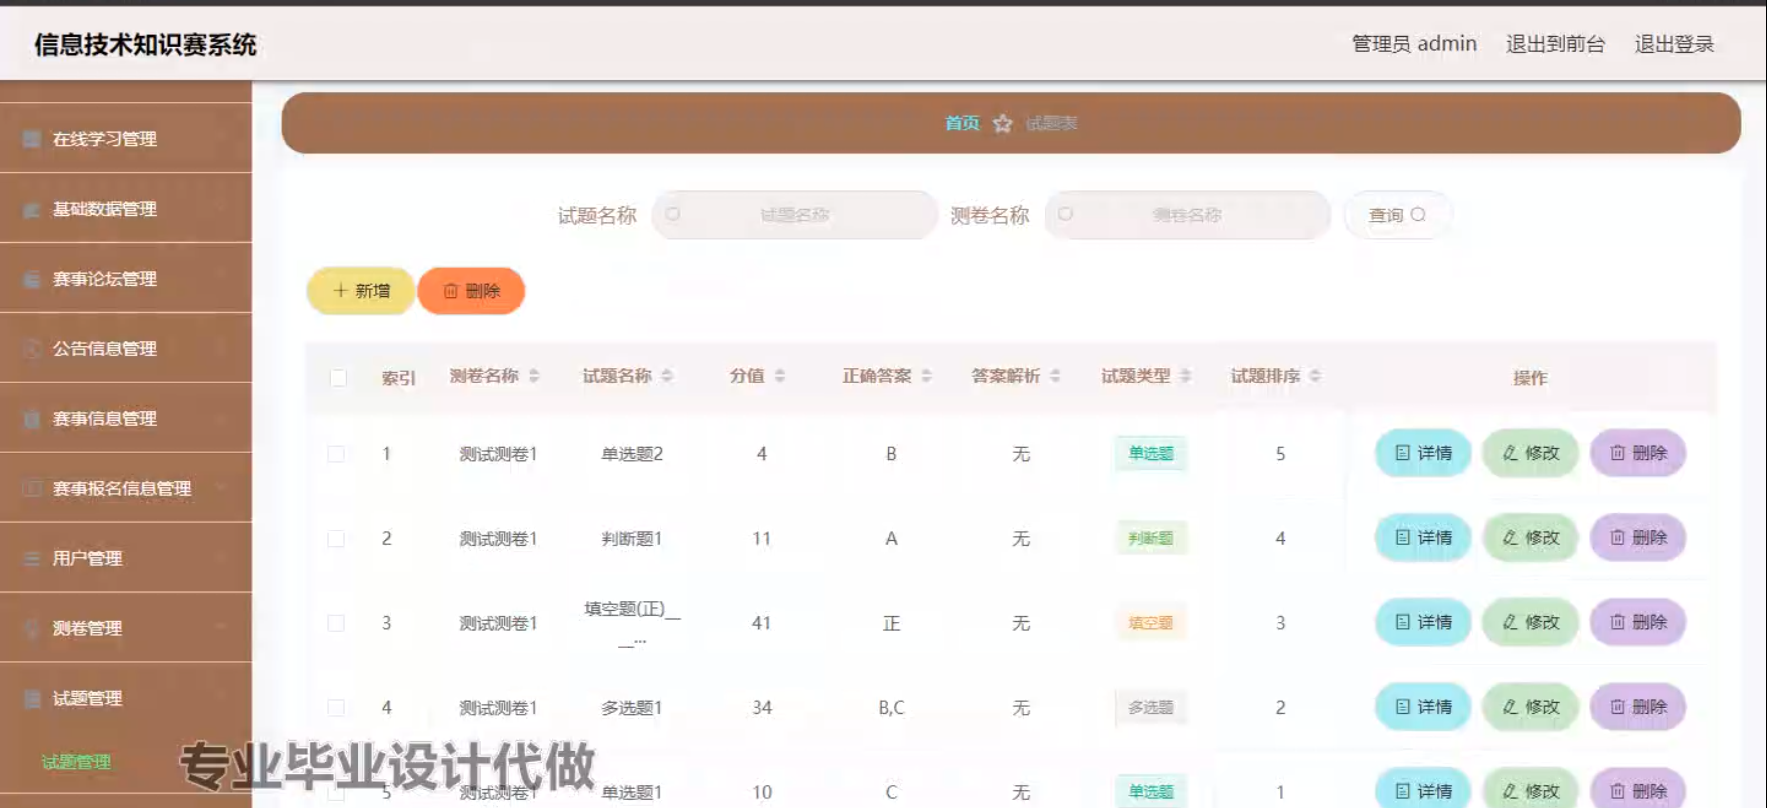Click purple 删除 for 单选题2 row

point(1638,453)
